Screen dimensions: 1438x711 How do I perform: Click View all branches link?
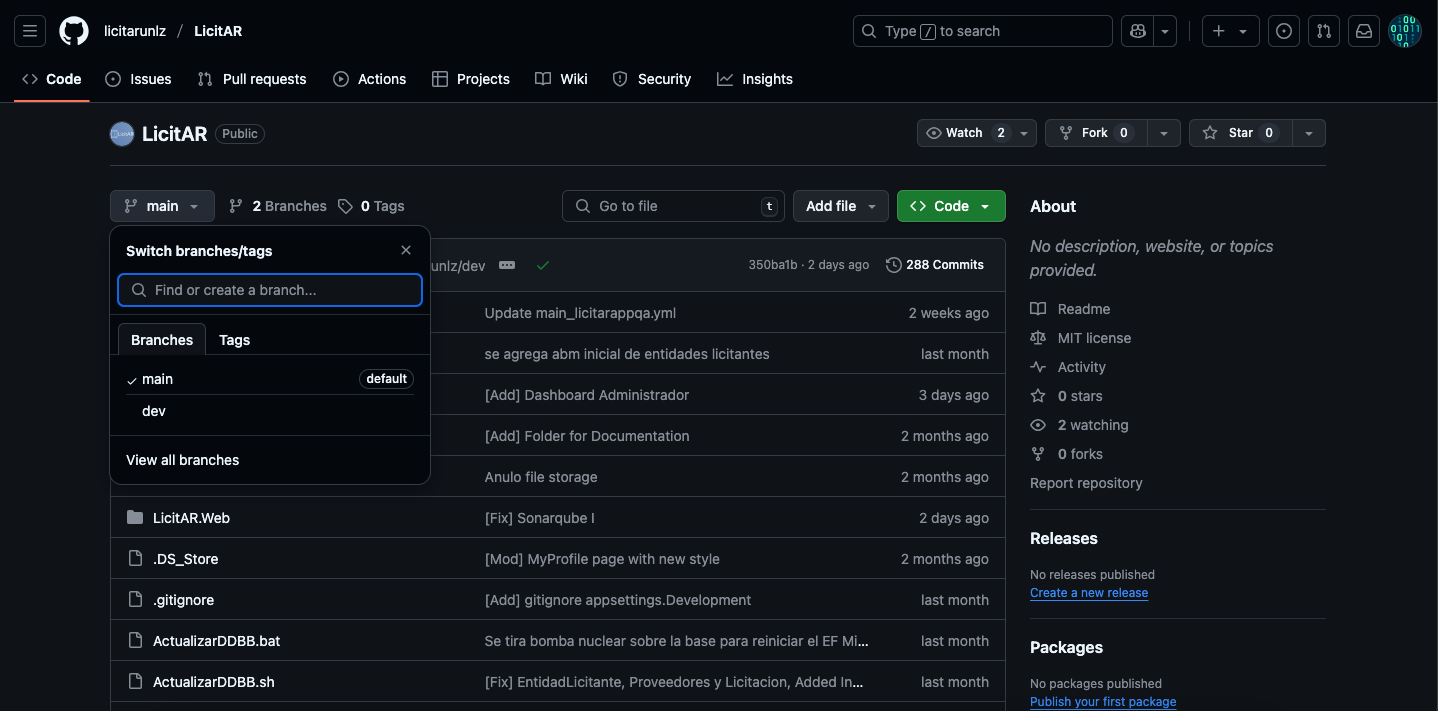point(183,460)
